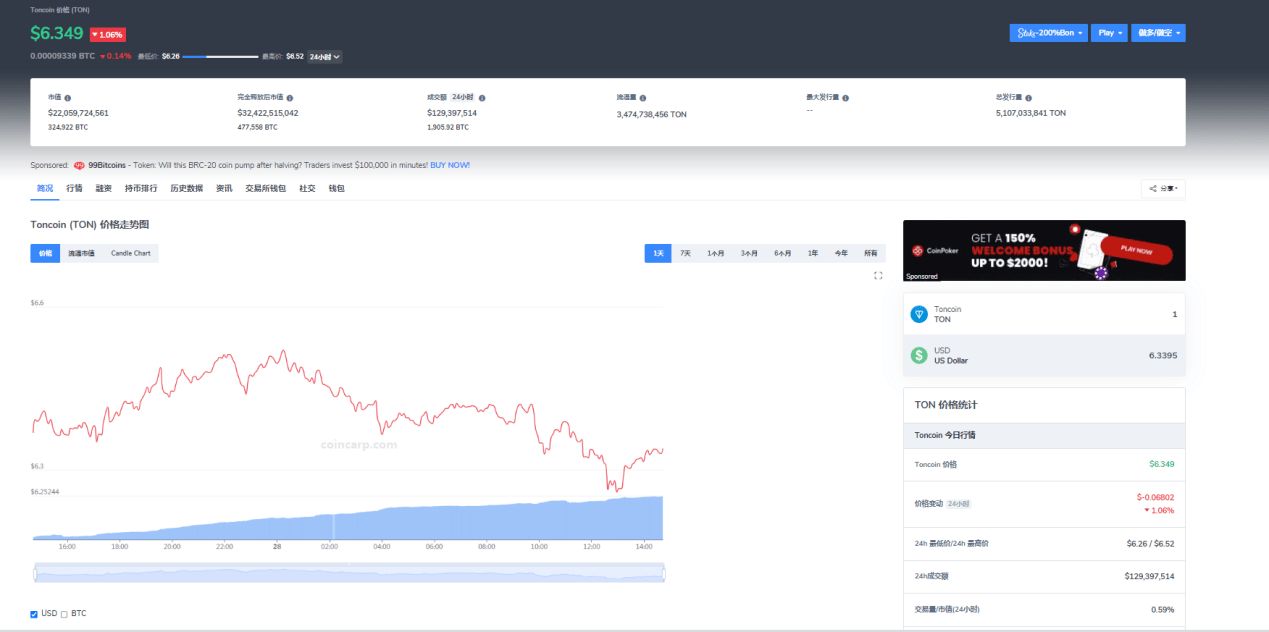Click the BUY NOW! sponsored link
This screenshot has width=1269, height=632.
449,165
